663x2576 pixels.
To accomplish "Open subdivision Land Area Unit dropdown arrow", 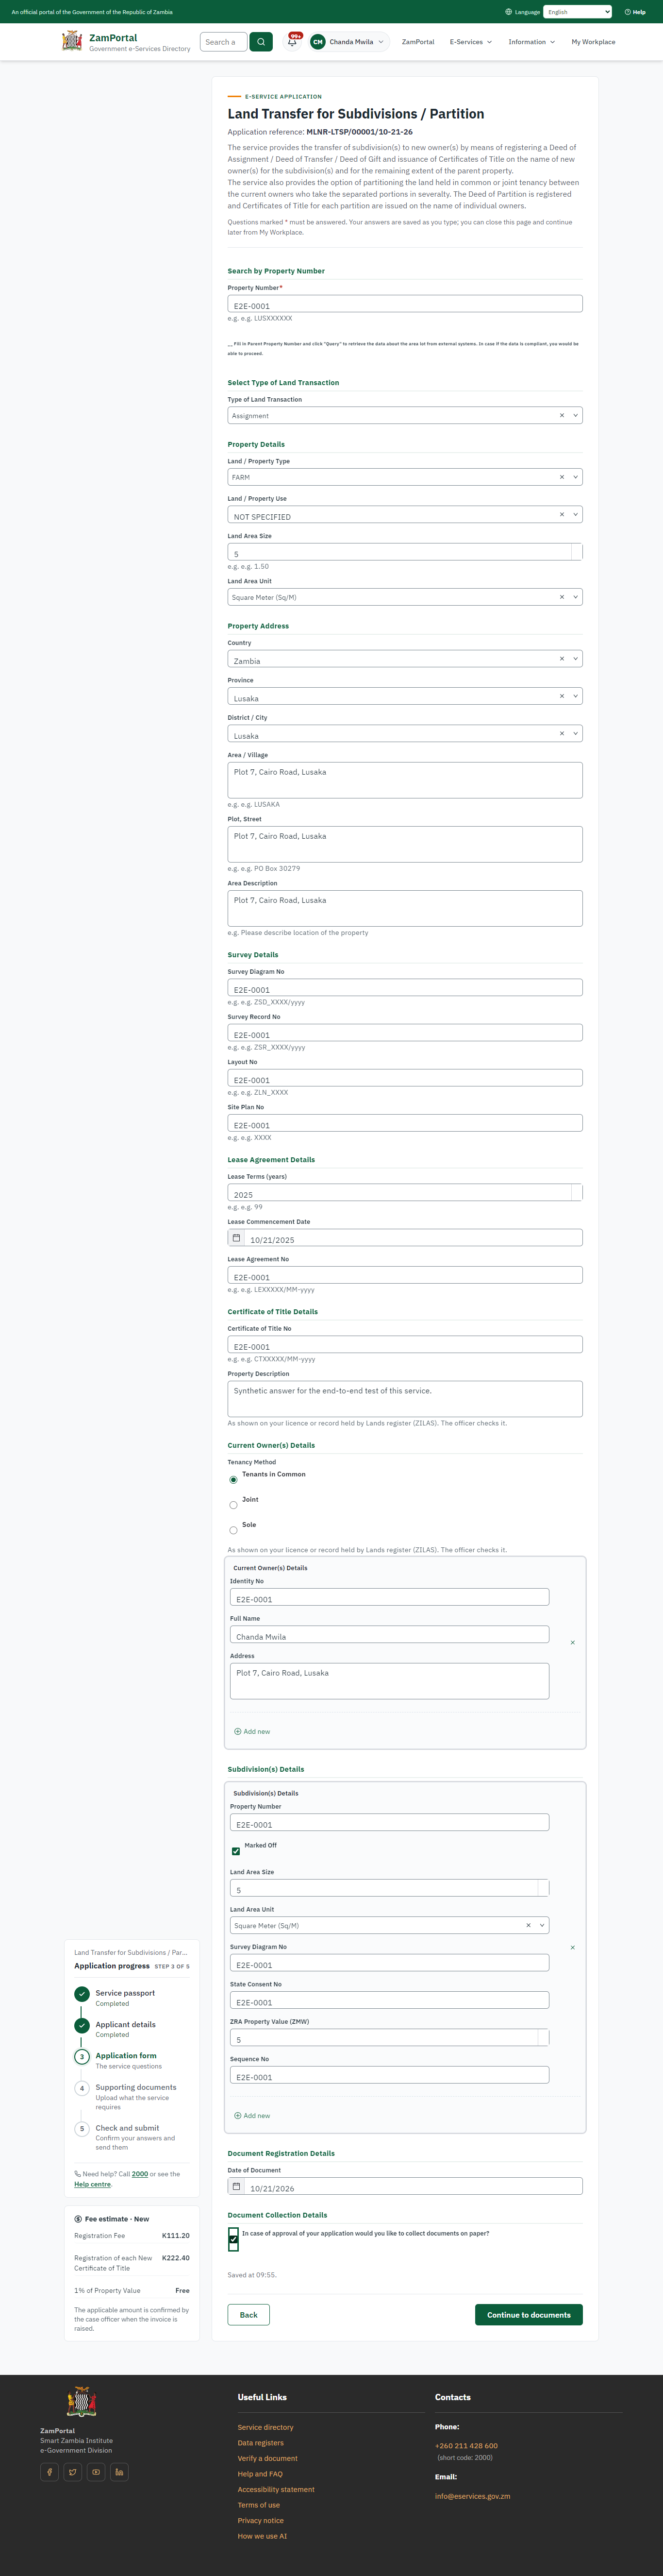I will point(542,1925).
